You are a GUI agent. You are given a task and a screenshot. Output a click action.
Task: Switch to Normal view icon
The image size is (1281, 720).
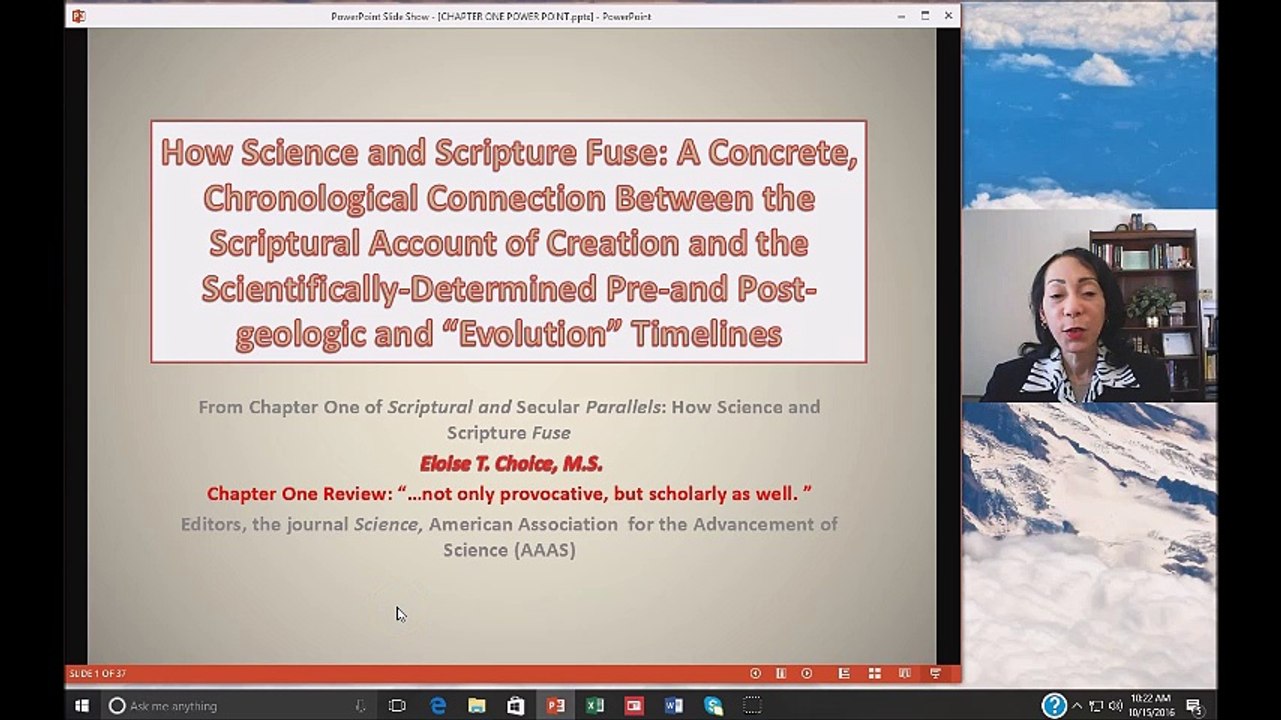[x=844, y=674]
